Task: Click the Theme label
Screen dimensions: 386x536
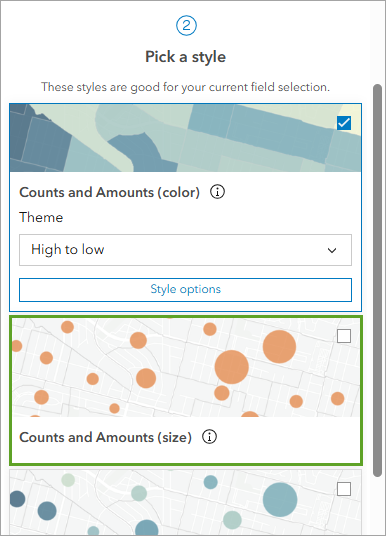Action: (41, 217)
